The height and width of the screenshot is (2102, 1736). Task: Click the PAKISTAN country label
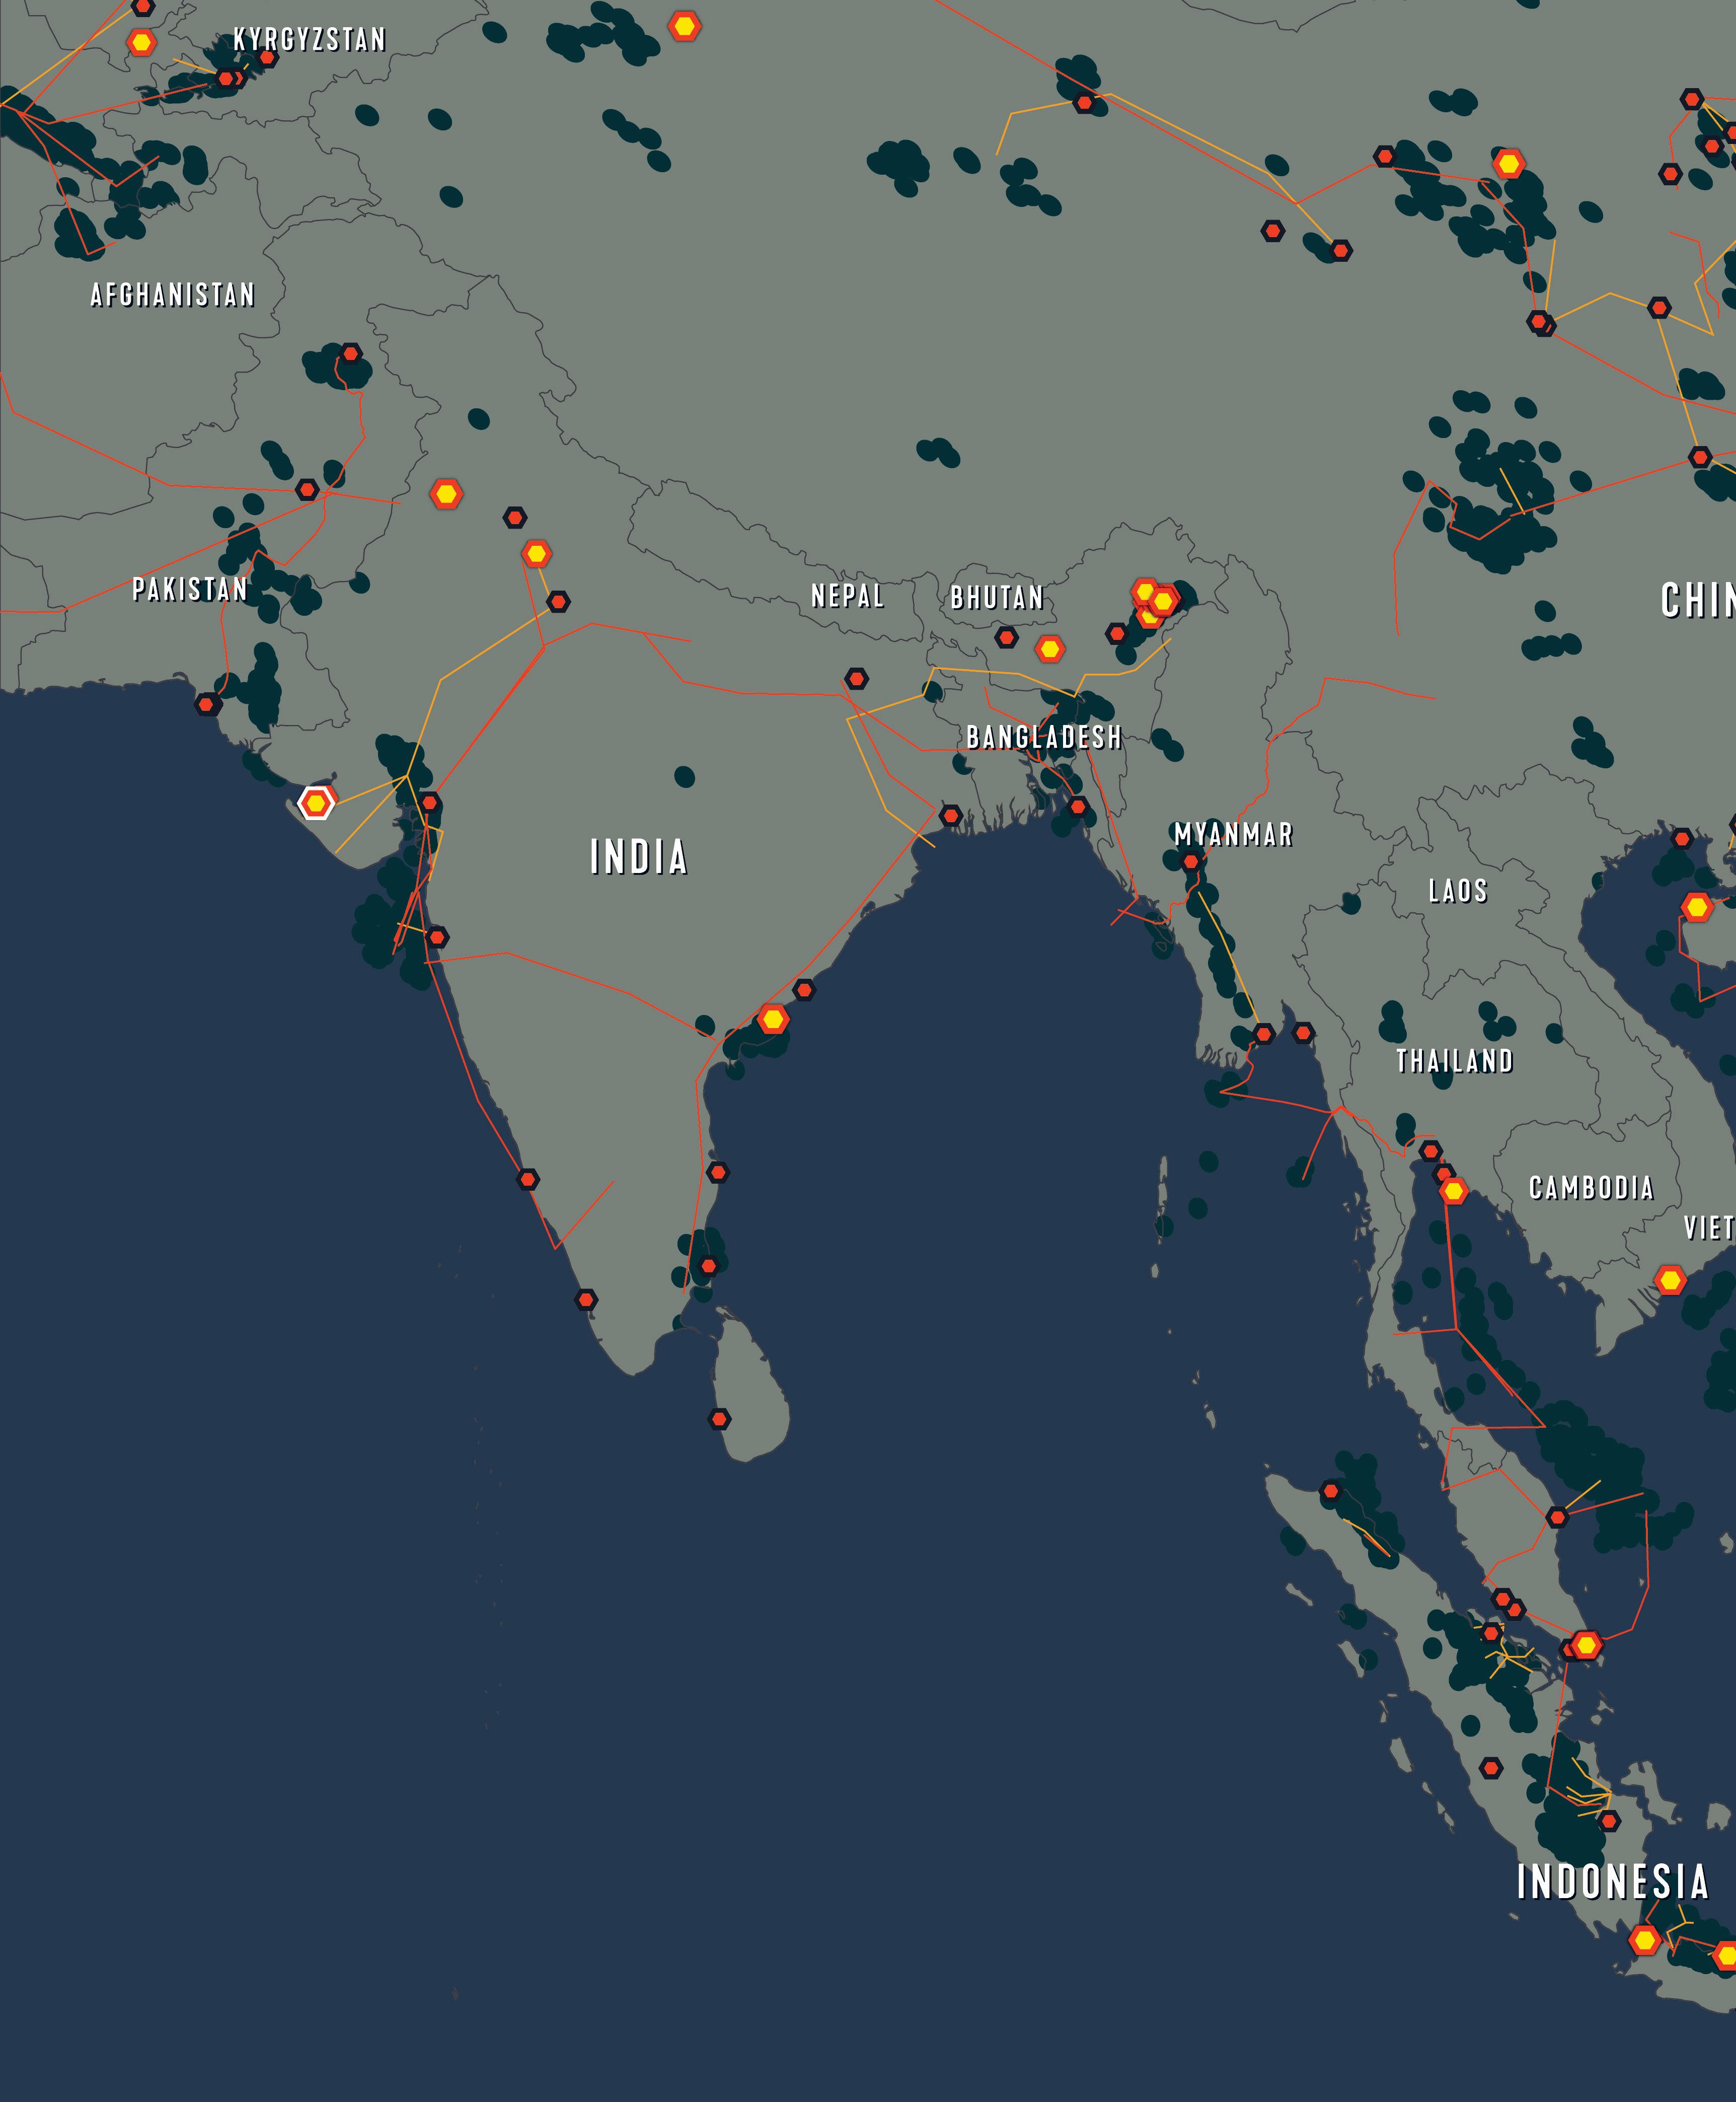[x=190, y=590]
